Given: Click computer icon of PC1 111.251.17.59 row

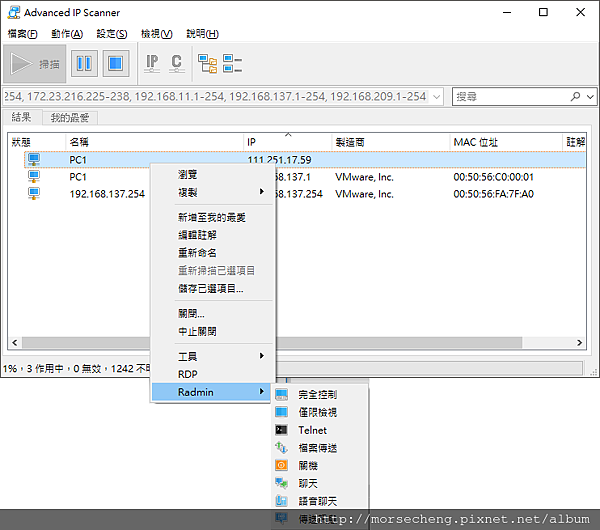Looking at the screenshot, I should [x=34, y=159].
